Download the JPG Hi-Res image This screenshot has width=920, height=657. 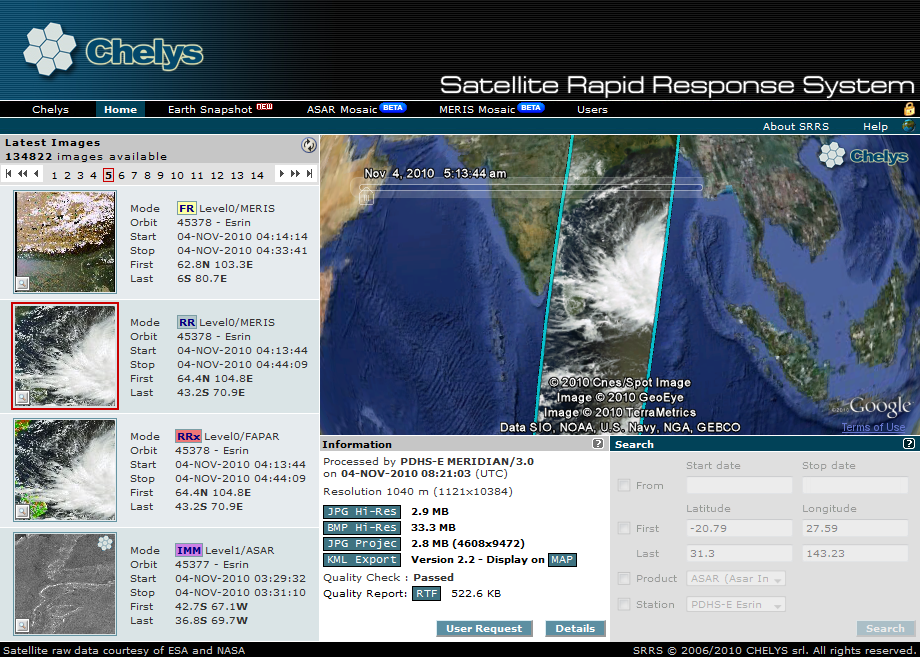[361, 511]
